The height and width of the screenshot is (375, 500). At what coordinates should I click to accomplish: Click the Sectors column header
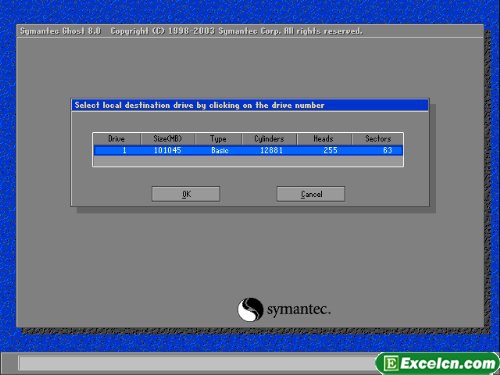378,139
